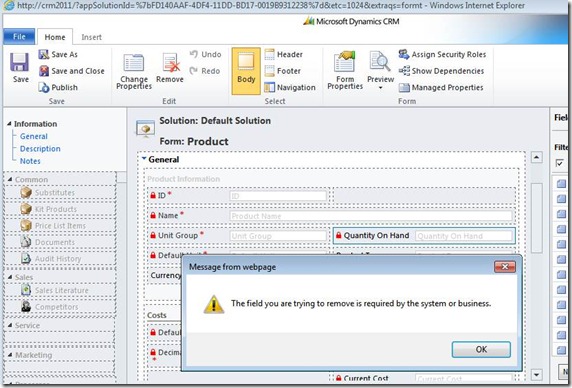Viewport: 572px width, 388px height.
Task: Click the Save floppy disk icon
Action: click(x=19, y=62)
